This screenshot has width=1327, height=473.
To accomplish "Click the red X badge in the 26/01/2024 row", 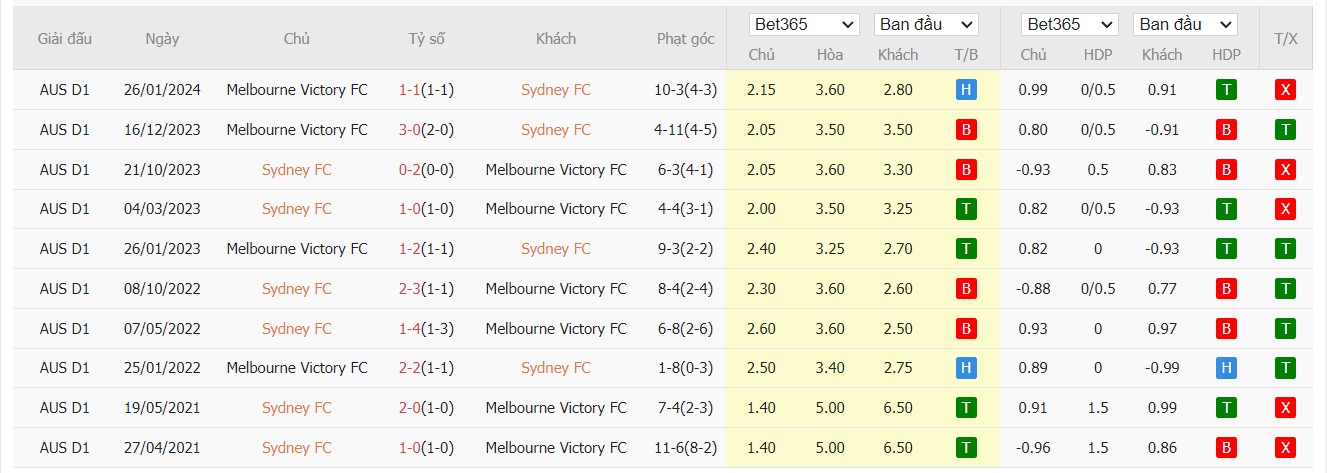I will (x=1286, y=90).
